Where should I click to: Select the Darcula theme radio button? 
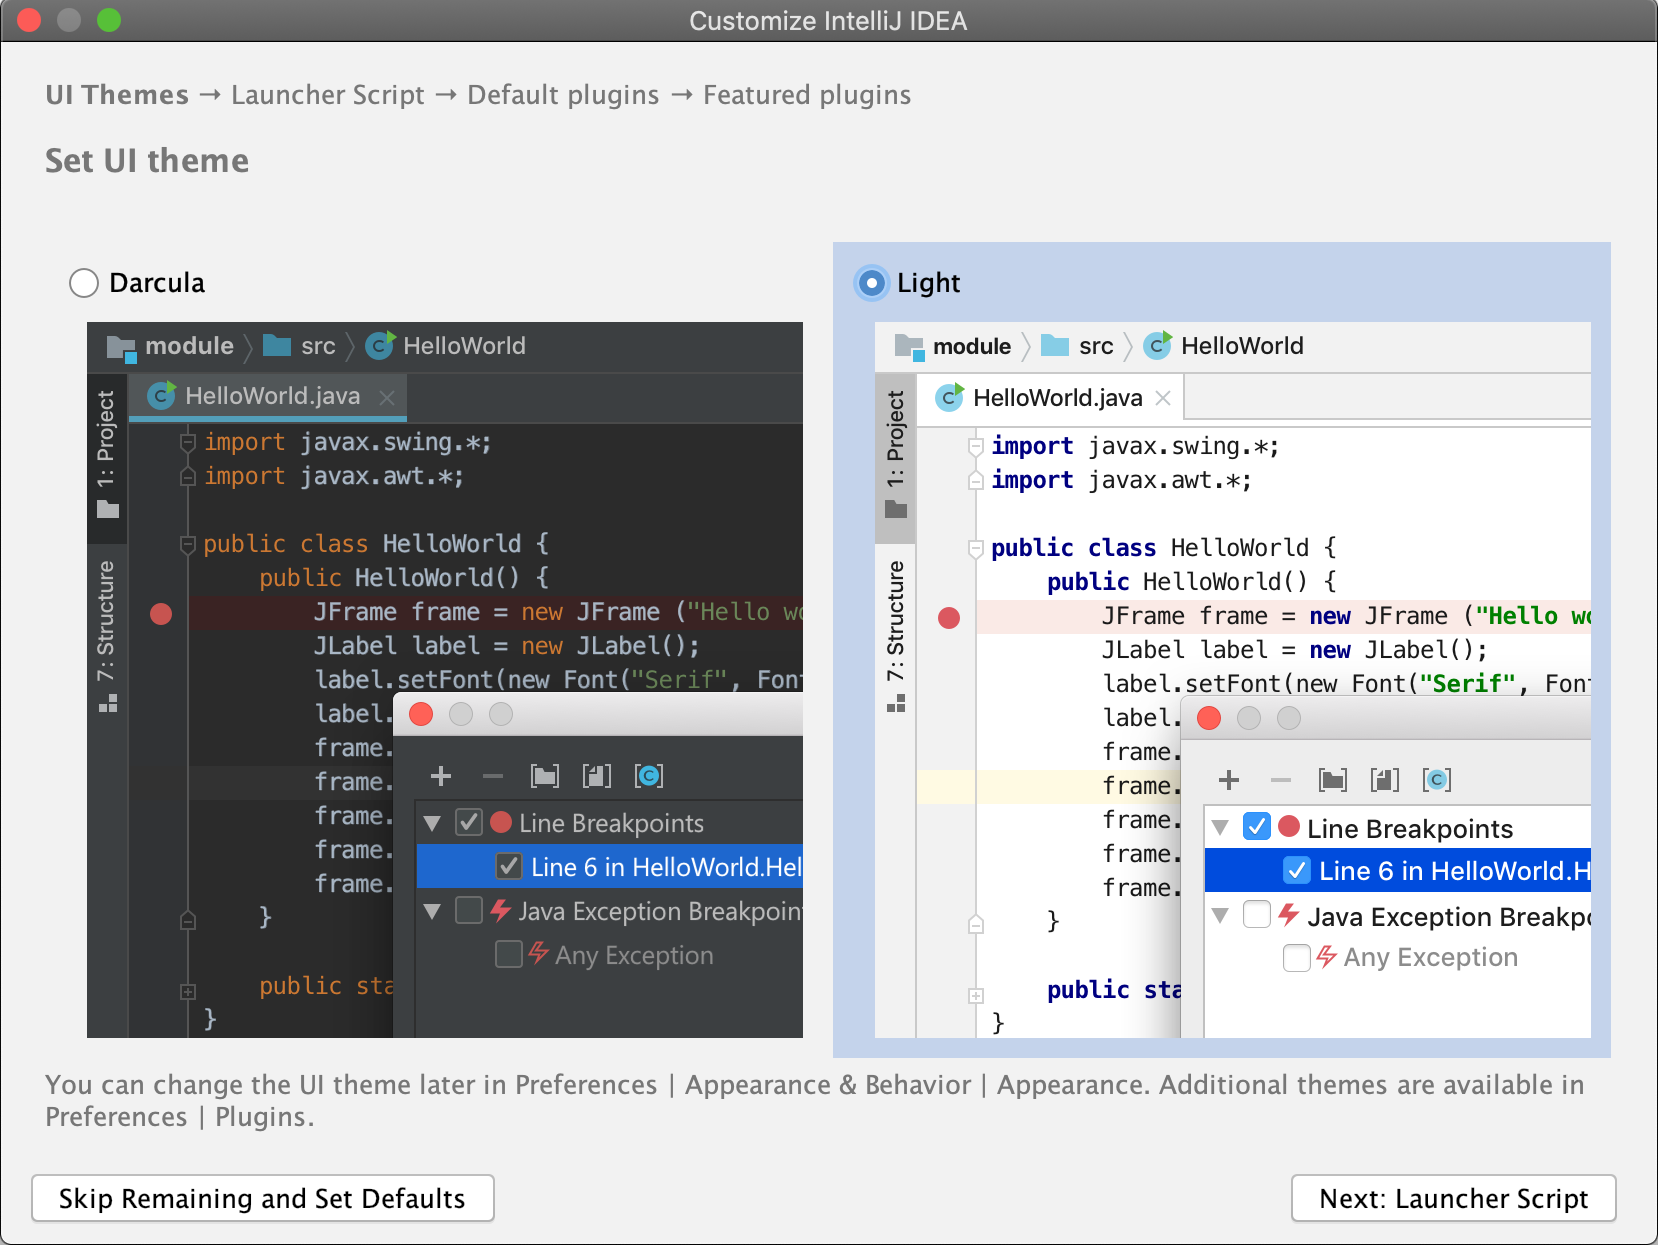tap(84, 283)
